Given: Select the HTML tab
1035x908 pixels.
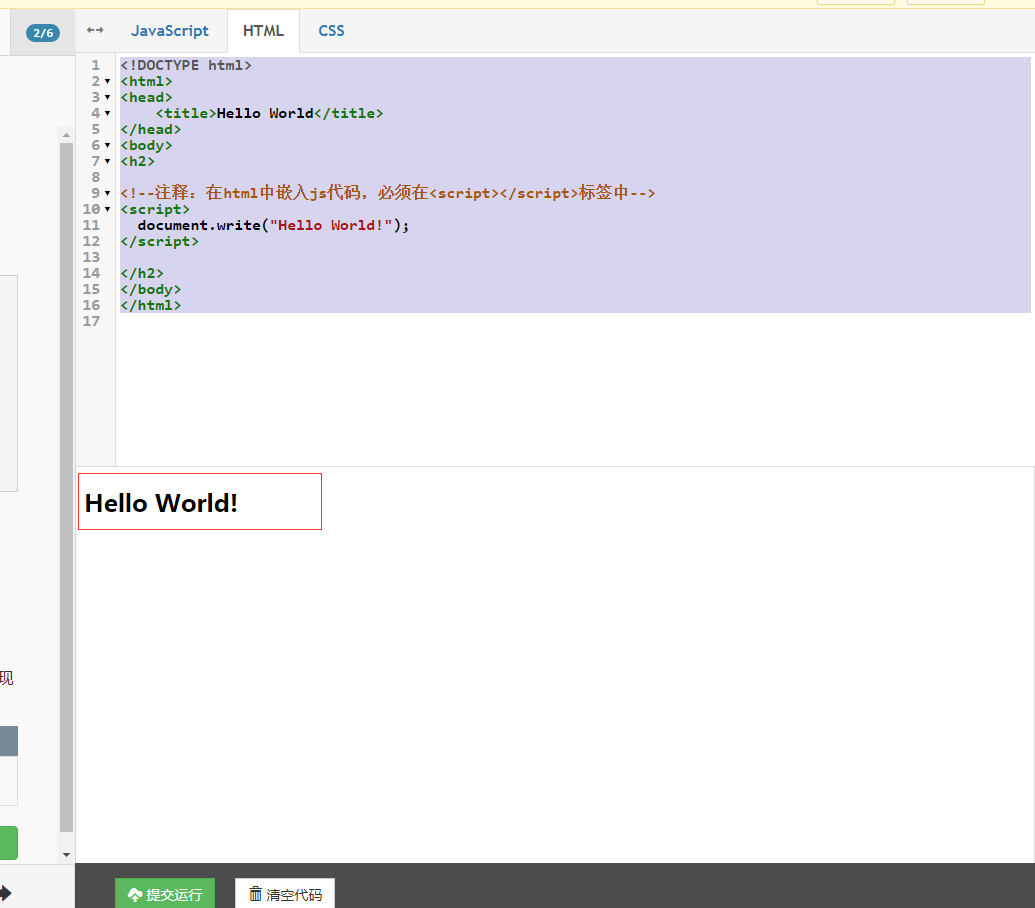Looking at the screenshot, I should [x=263, y=31].
